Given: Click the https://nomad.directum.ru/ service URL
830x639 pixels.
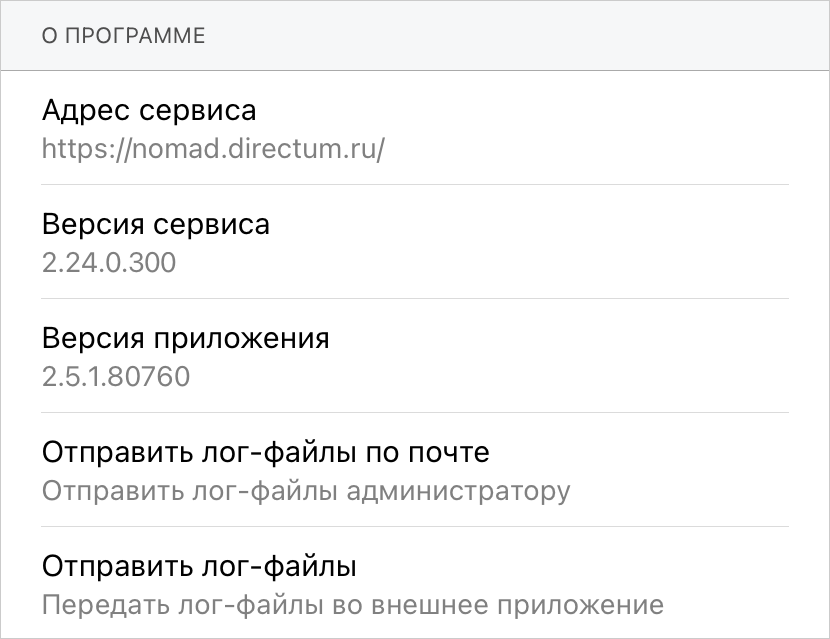Looking at the screenshot, I should (213, 149).
